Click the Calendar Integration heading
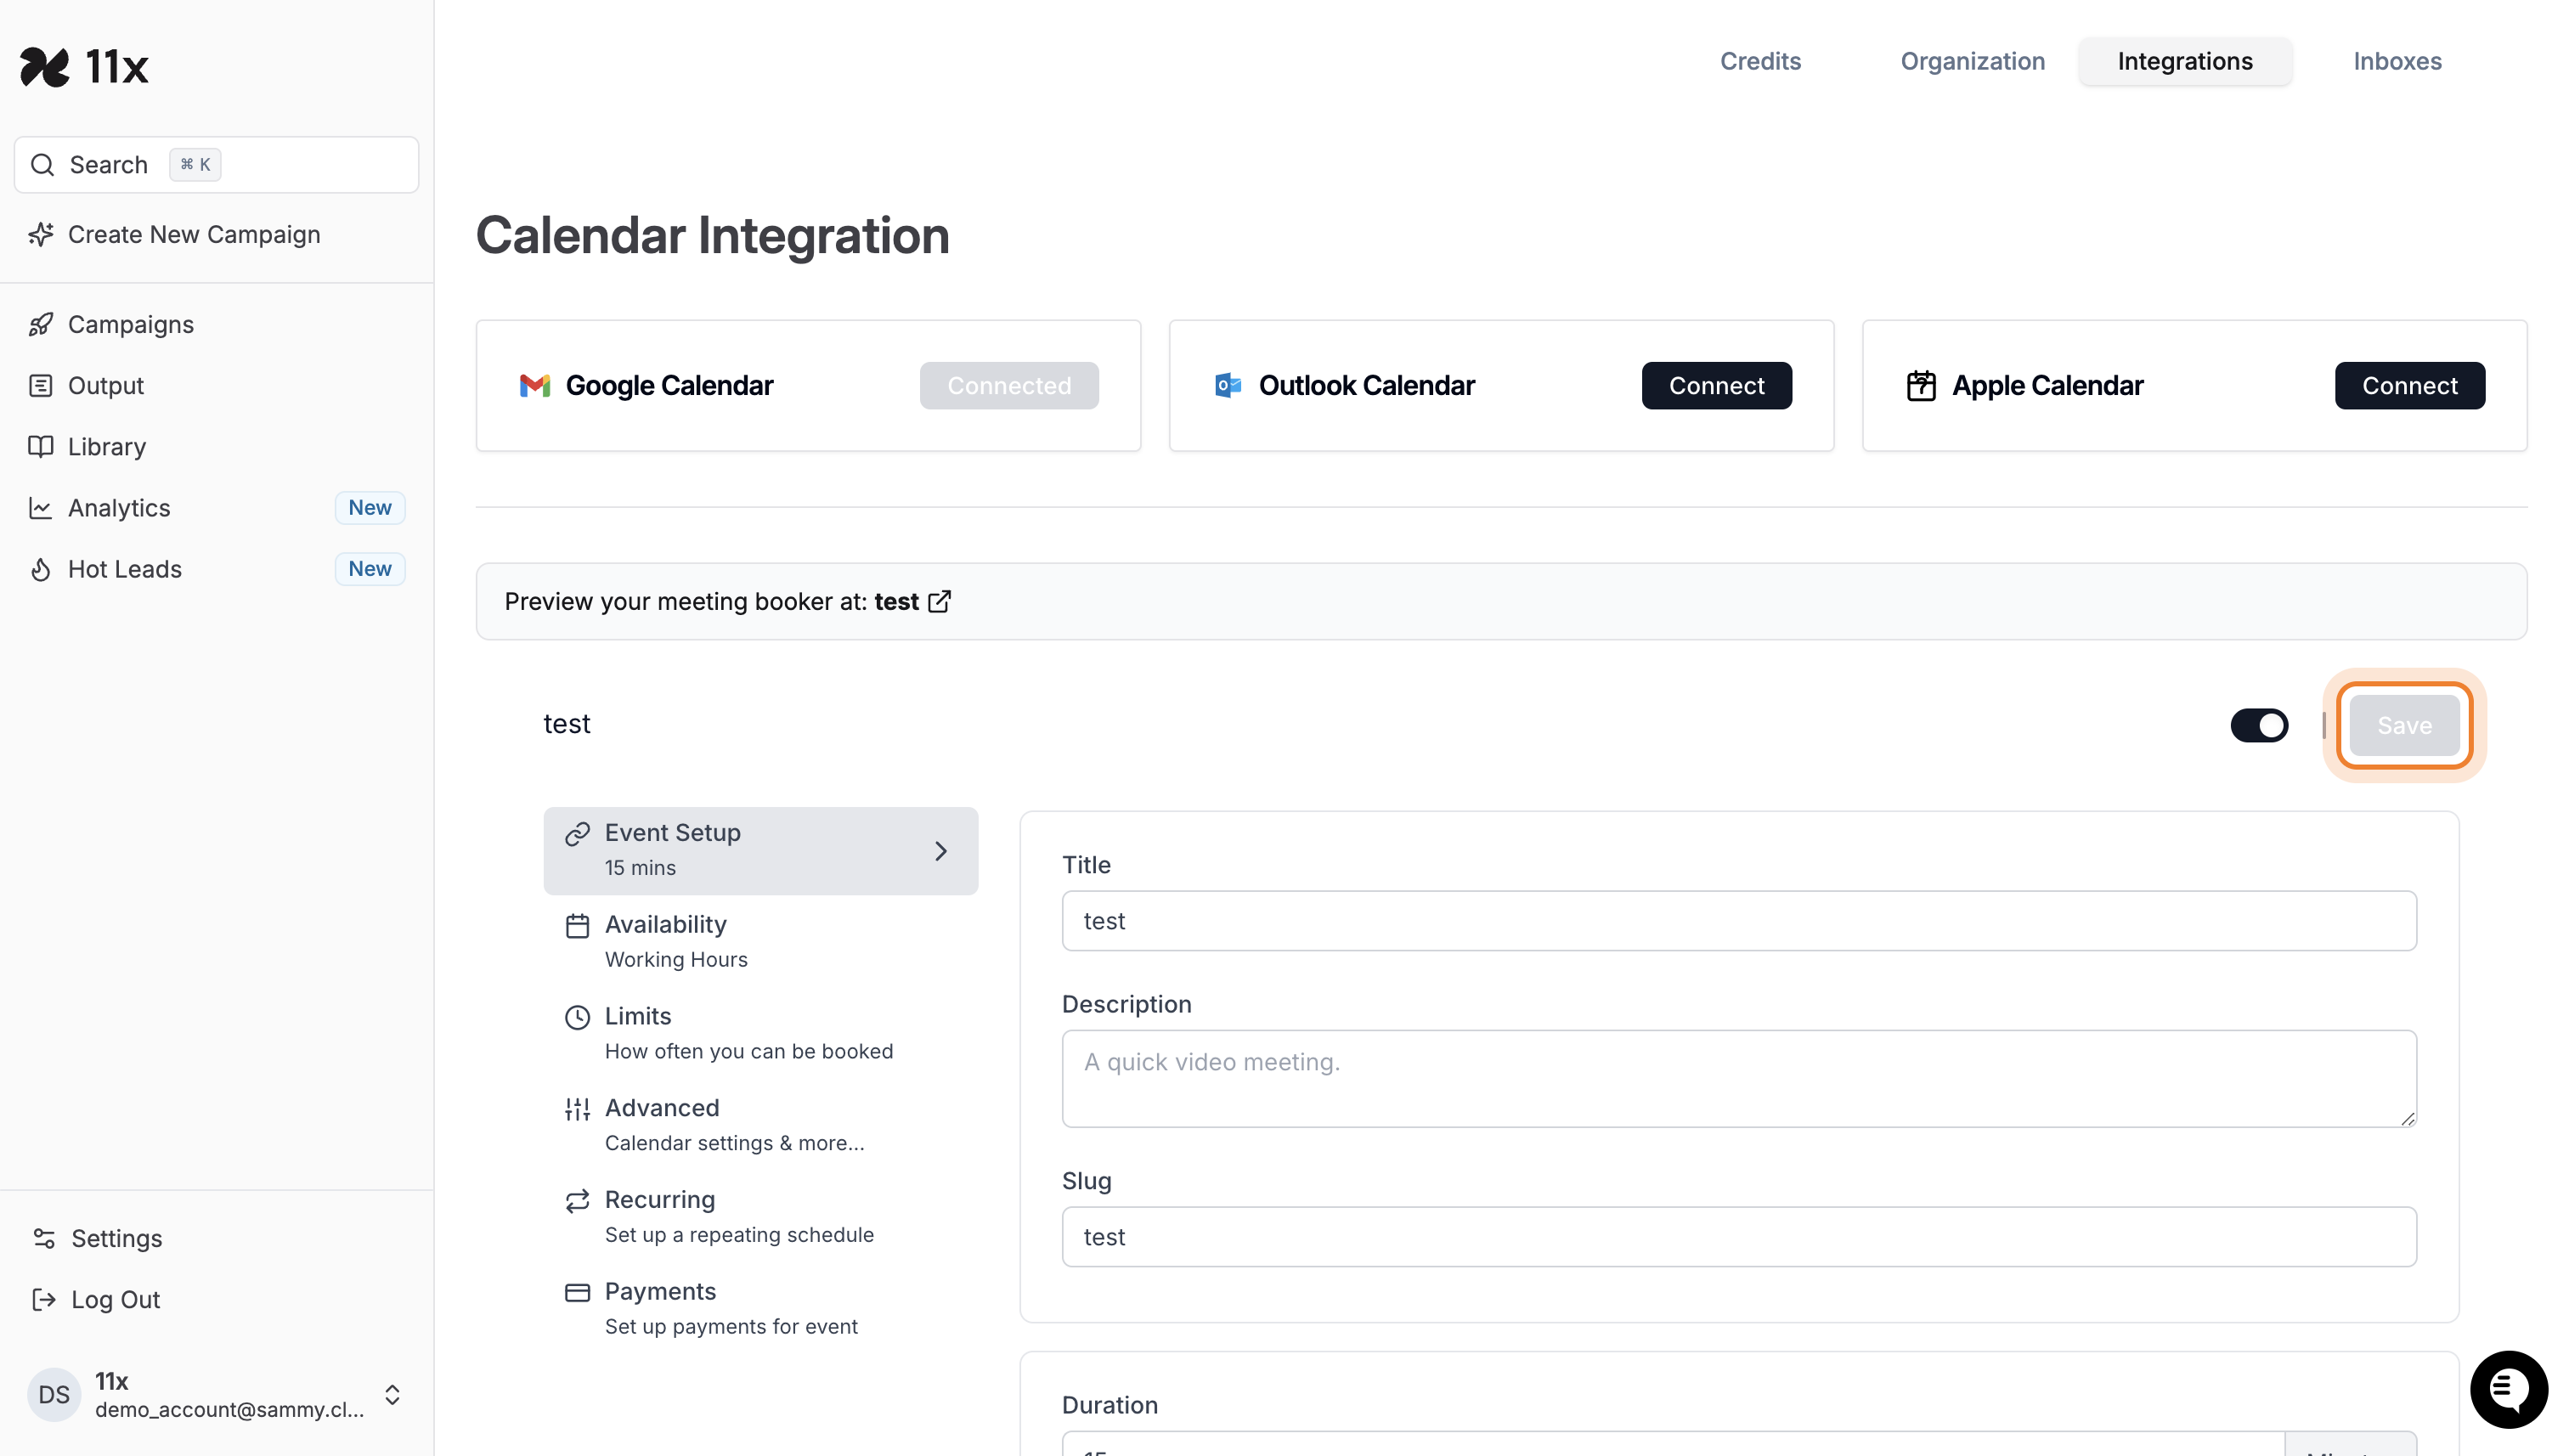This screenshot has height=1456, width=2569. click(x=712, y=236)
